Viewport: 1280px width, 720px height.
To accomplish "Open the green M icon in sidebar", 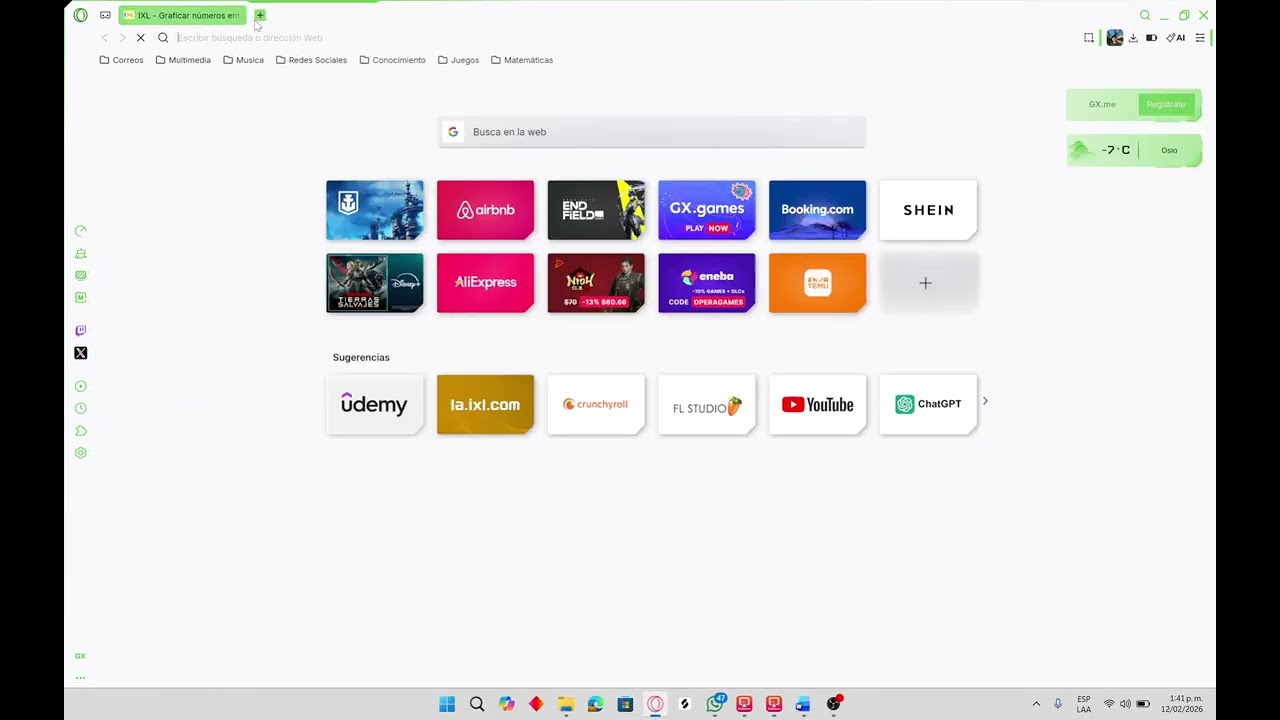I will click(x=81, y=297).
